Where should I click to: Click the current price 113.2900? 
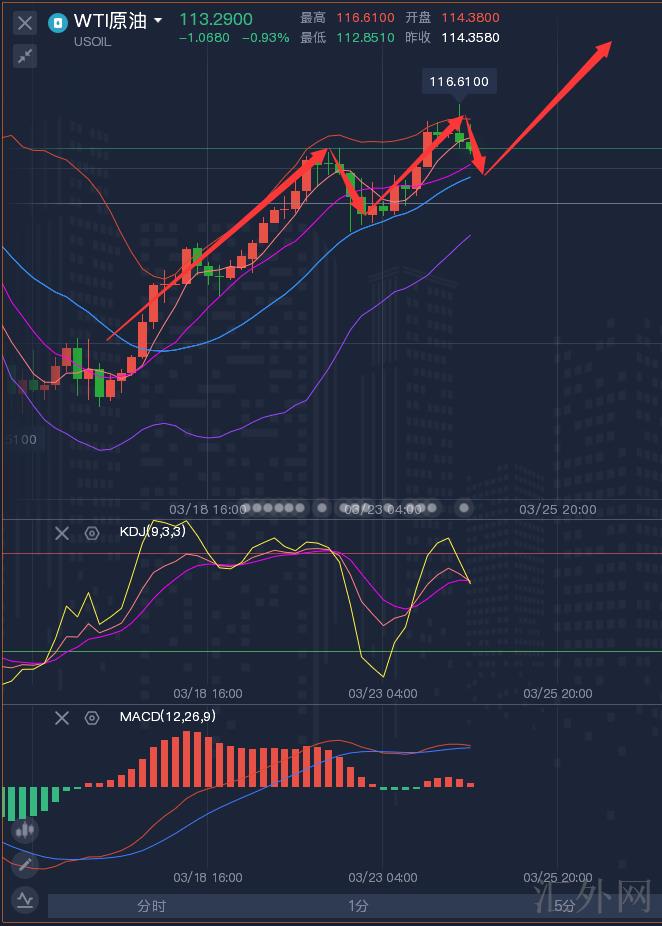pyautogui.click(x=216, y=19)
